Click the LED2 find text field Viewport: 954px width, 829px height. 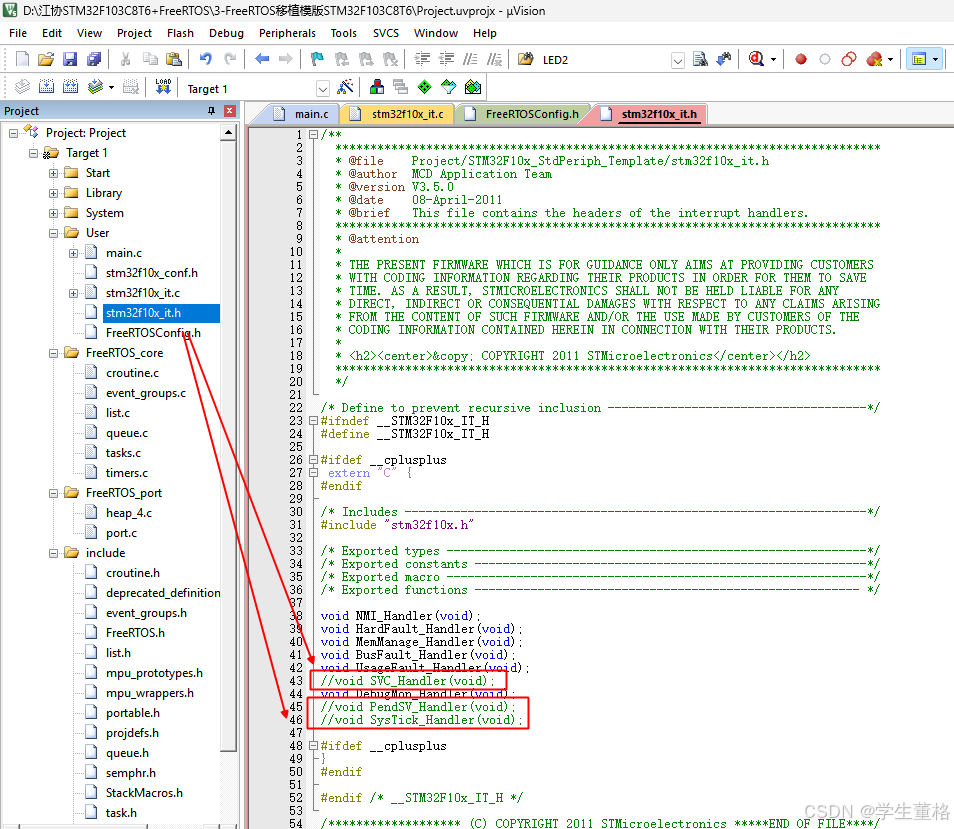pos(605,60)
